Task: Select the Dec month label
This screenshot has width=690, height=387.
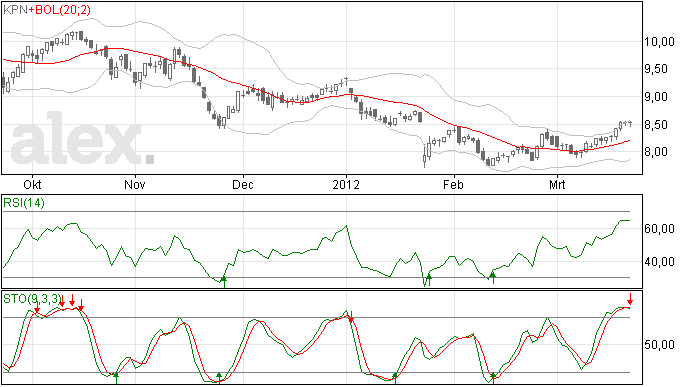Action: click(x=243, y=184)
